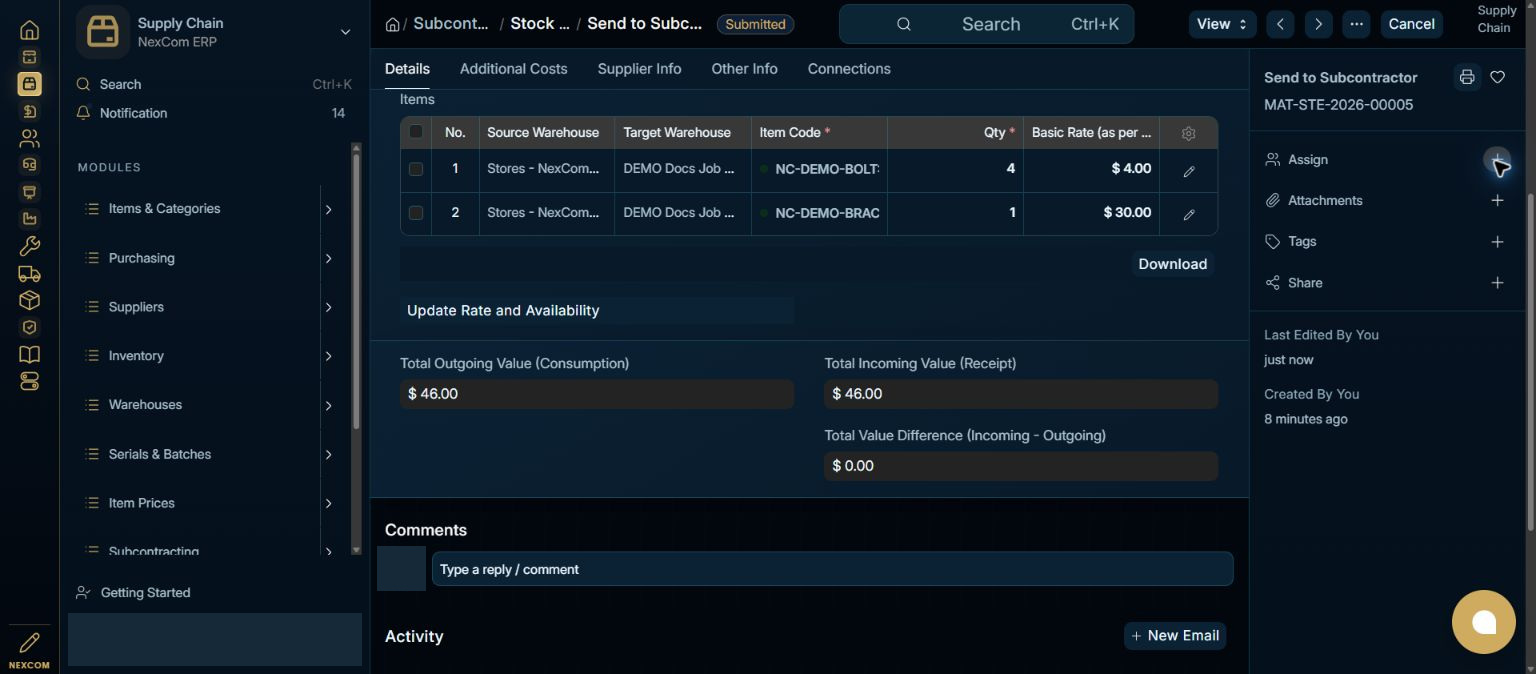Open the server-toggle settings module icon
This screenshot has width=1536, height=674.
[x=29, y=381]
